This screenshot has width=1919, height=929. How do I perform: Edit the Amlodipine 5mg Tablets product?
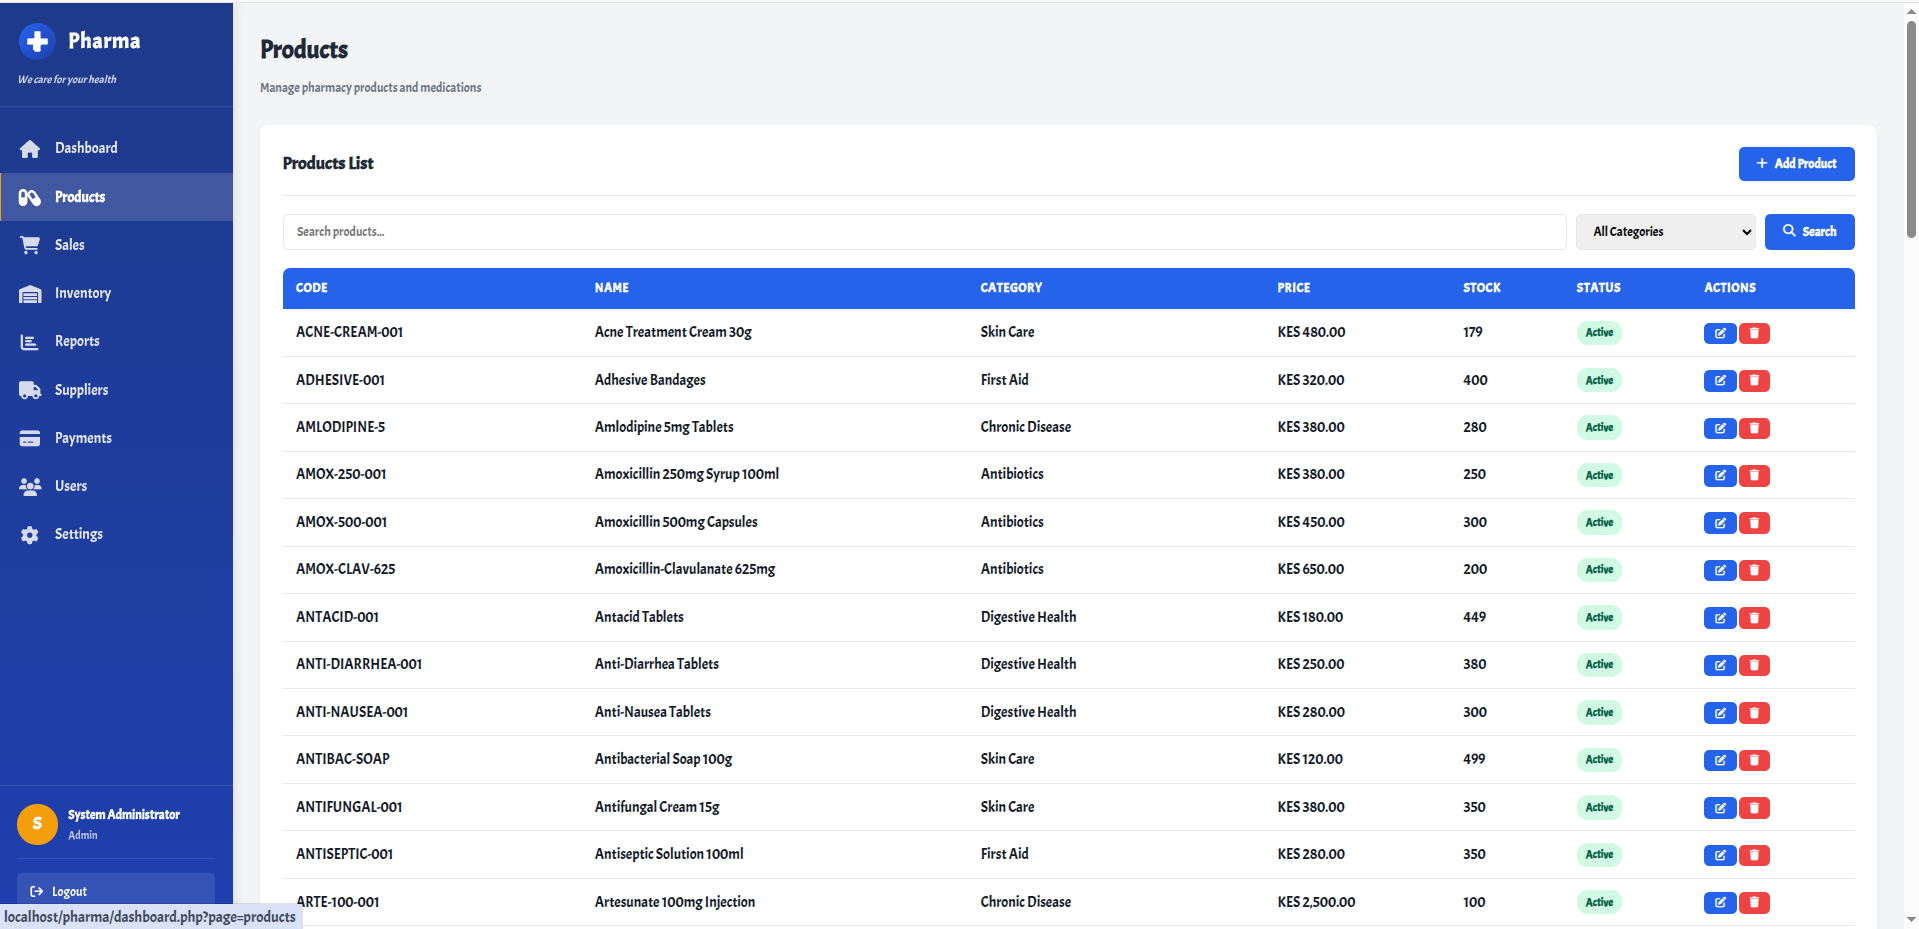(x=1719, y=428)
